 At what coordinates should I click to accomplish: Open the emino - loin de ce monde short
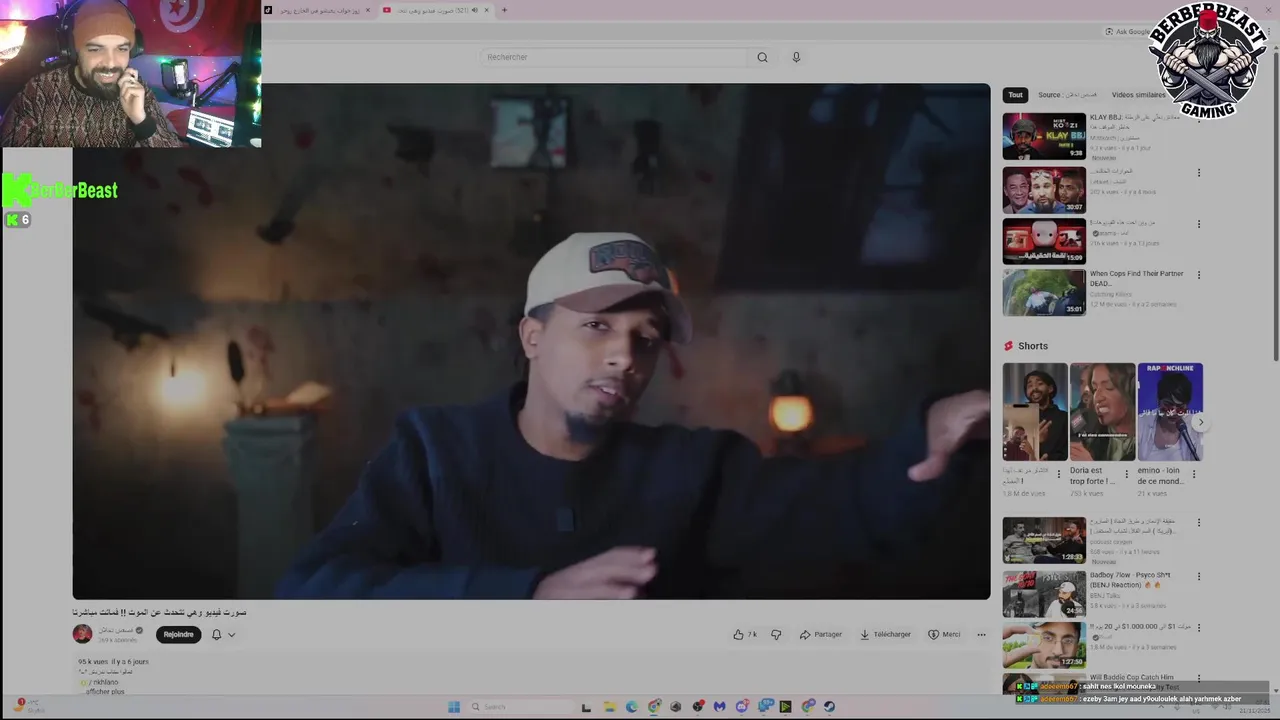[1170, 412]
